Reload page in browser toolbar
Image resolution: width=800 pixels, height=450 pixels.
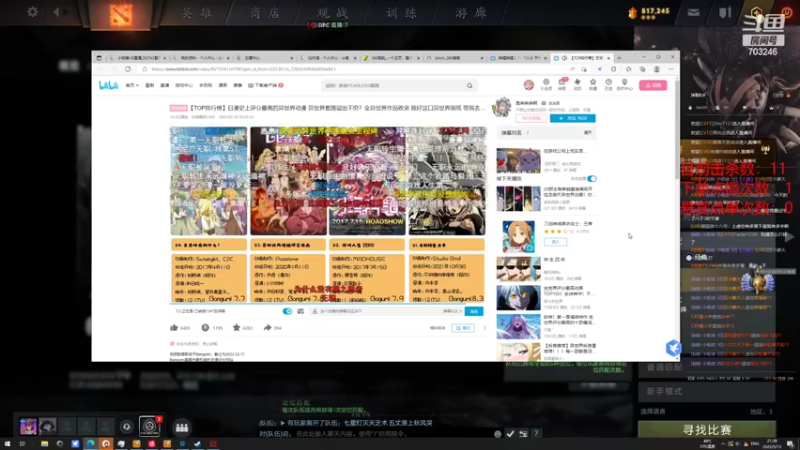pos(128,69)
